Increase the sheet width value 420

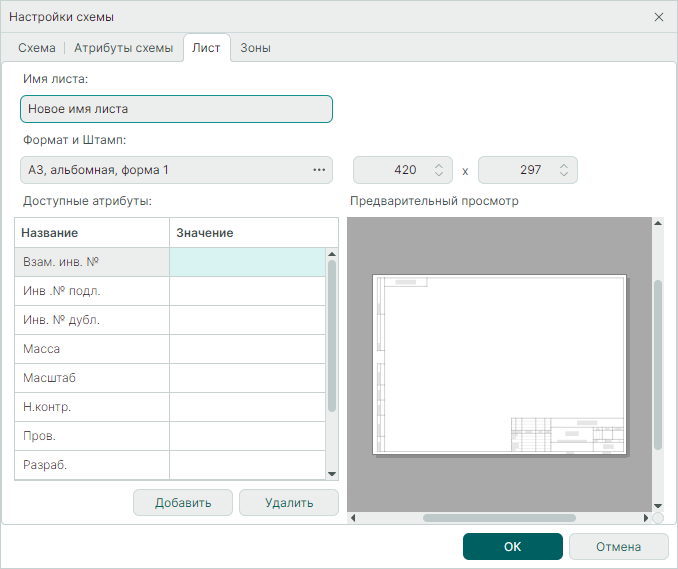[438, 165]
